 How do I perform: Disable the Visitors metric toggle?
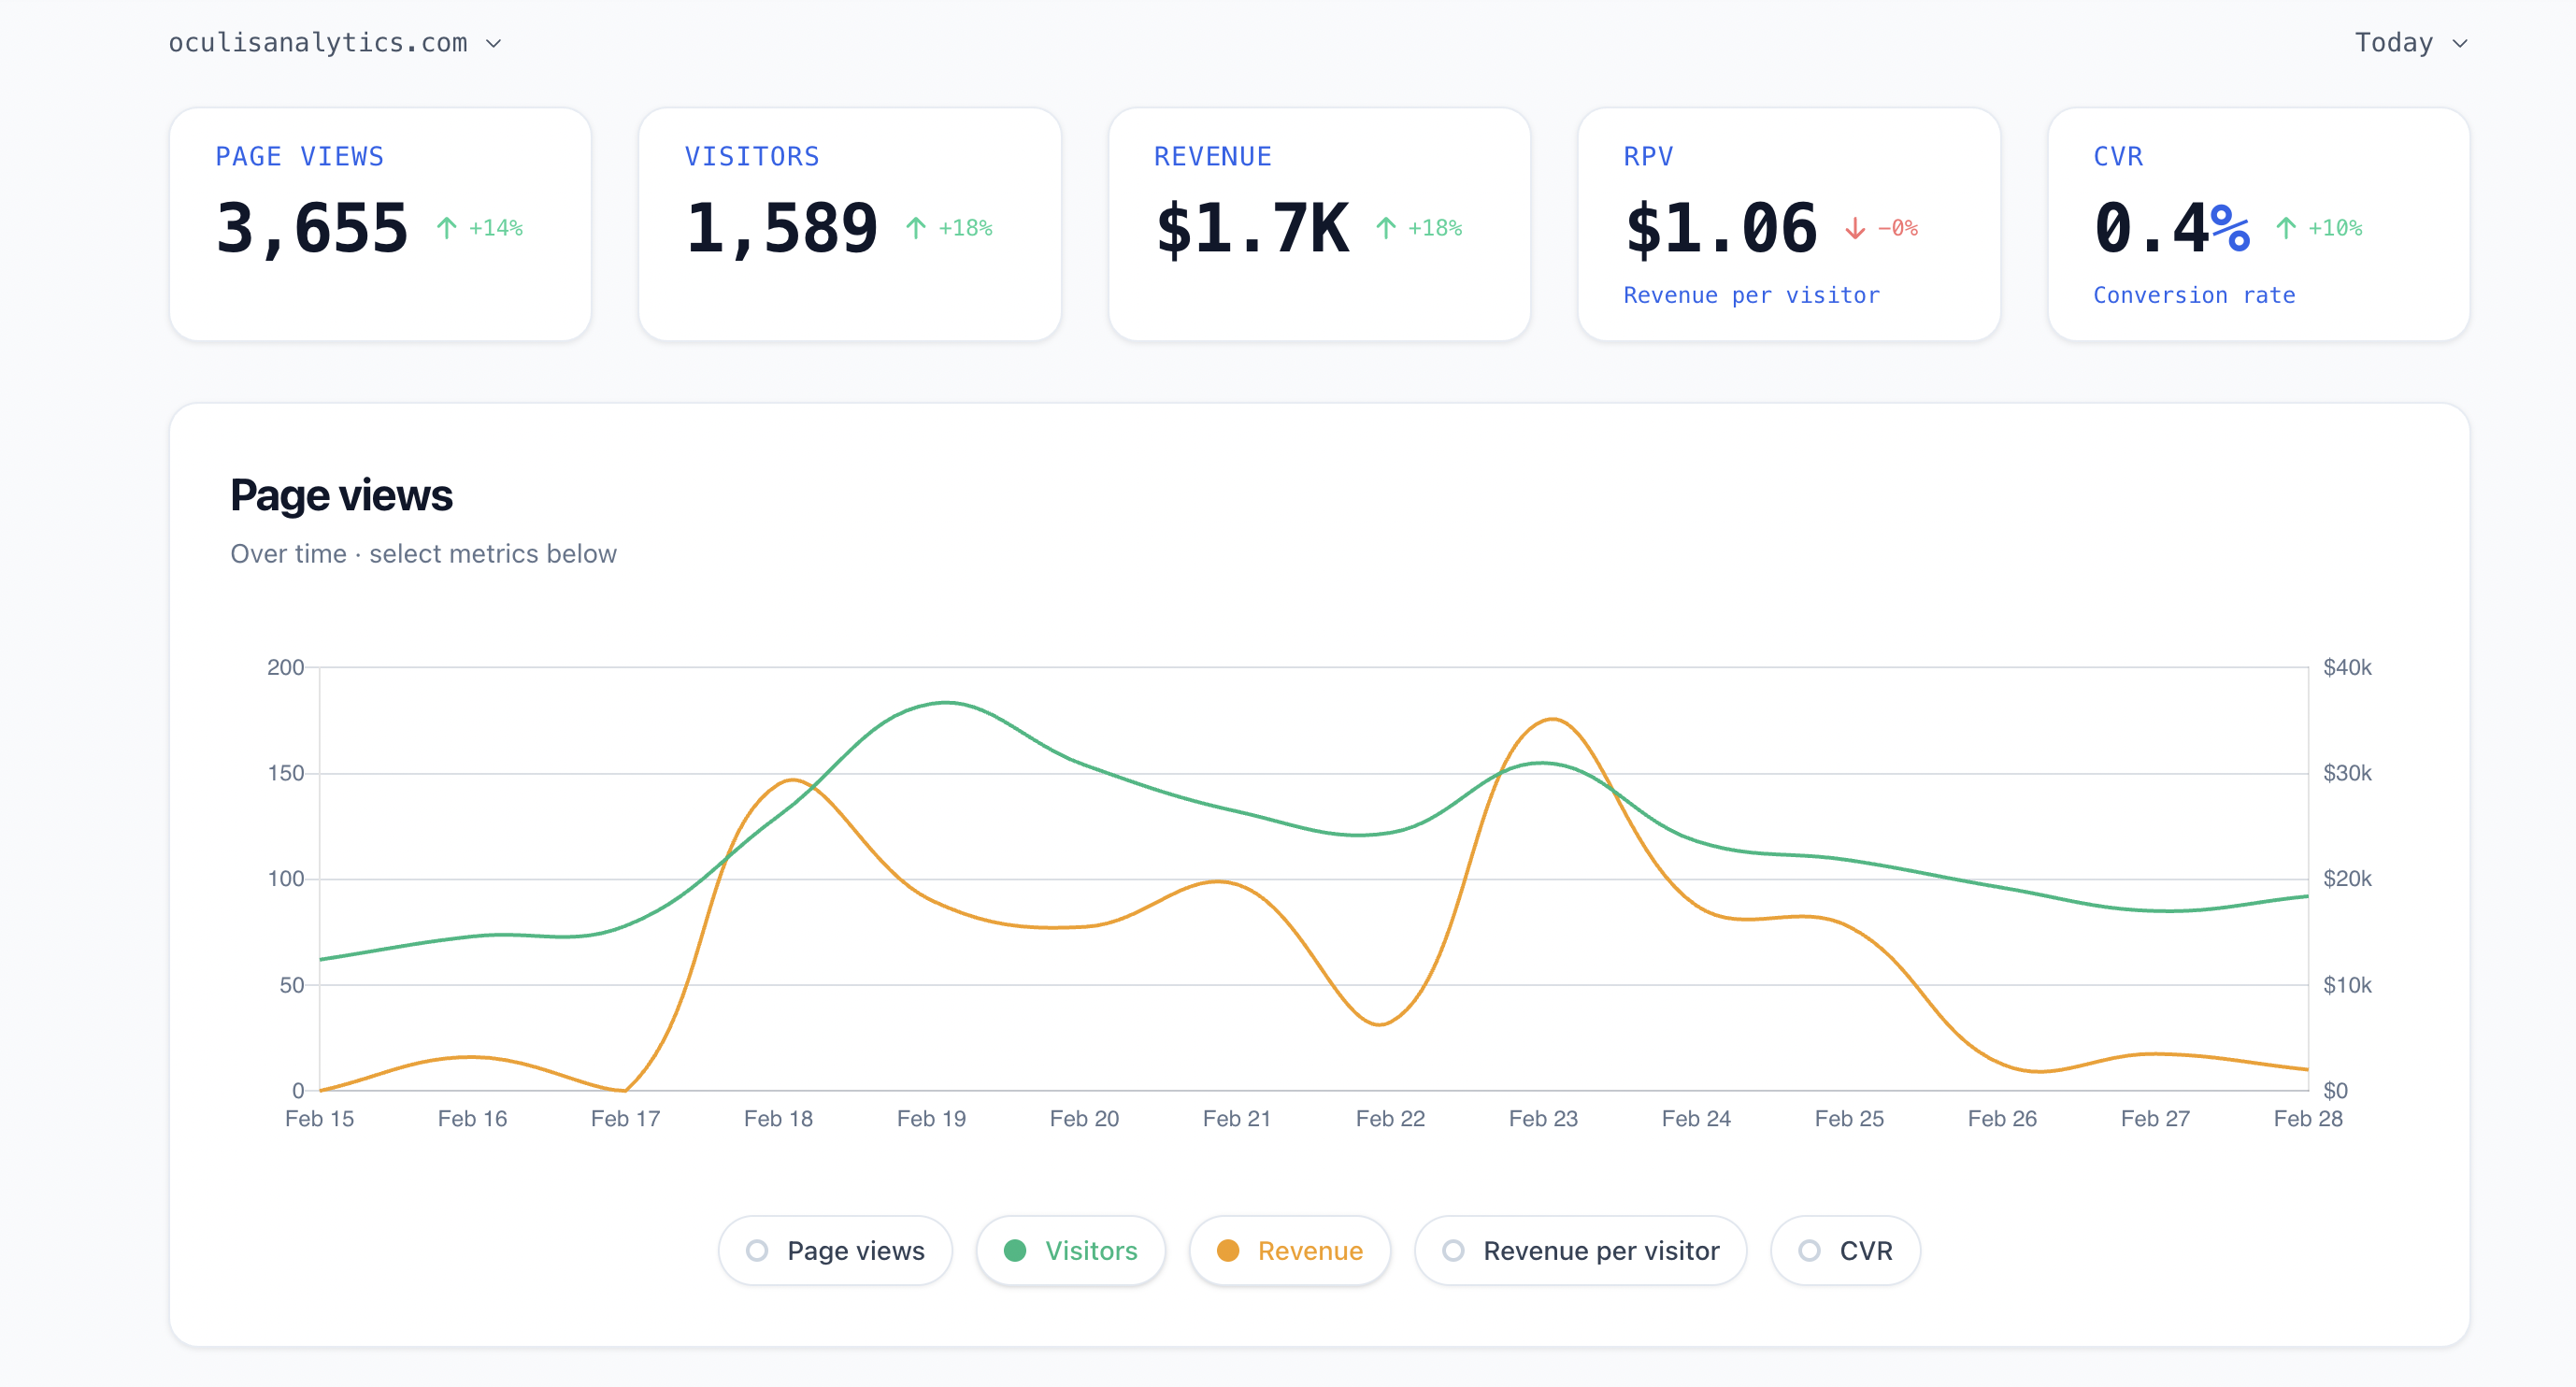(1071, 1250)
